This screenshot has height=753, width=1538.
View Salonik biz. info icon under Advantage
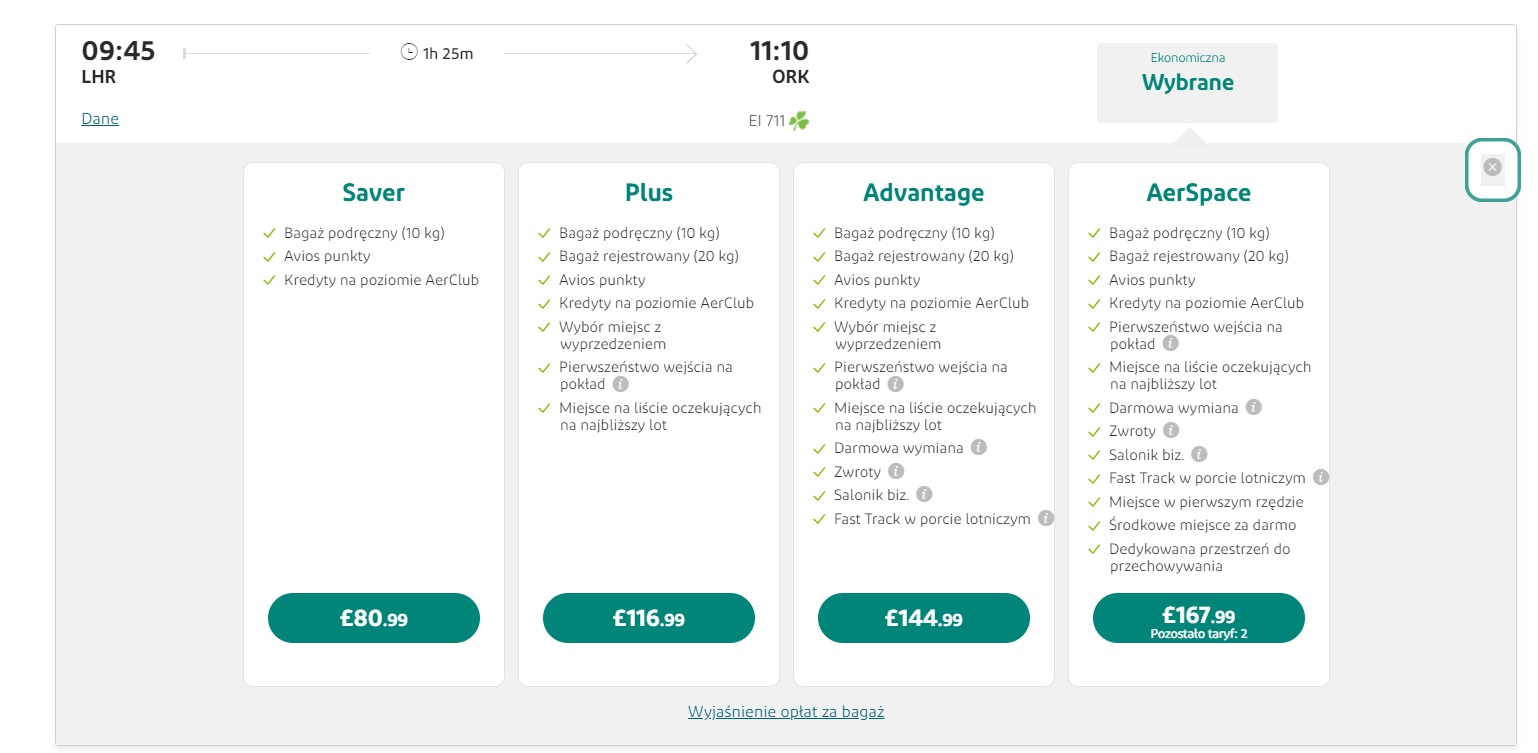coord(923,494)
